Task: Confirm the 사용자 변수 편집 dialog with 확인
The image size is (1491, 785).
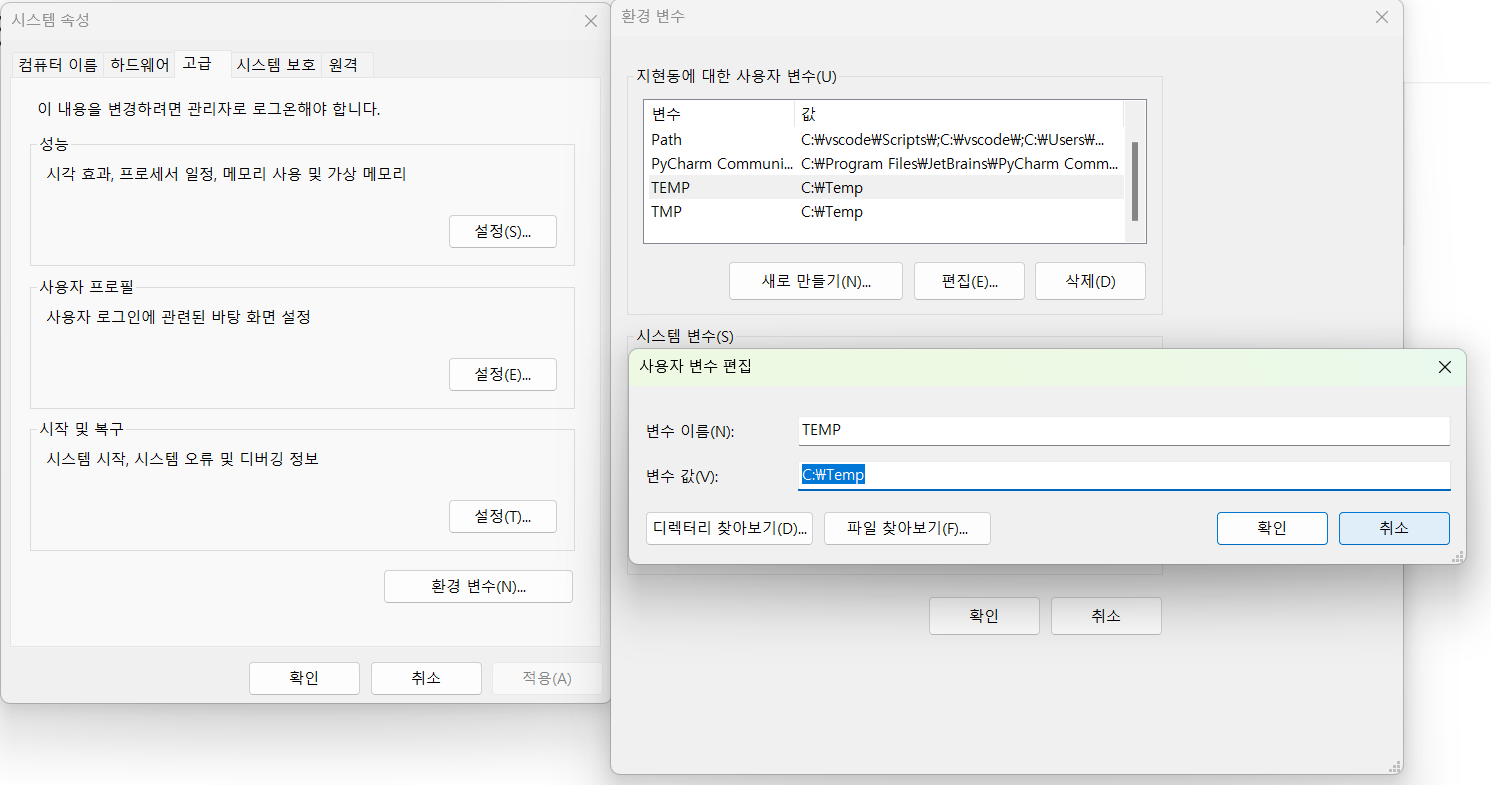Action: [x=1272, y=528]
